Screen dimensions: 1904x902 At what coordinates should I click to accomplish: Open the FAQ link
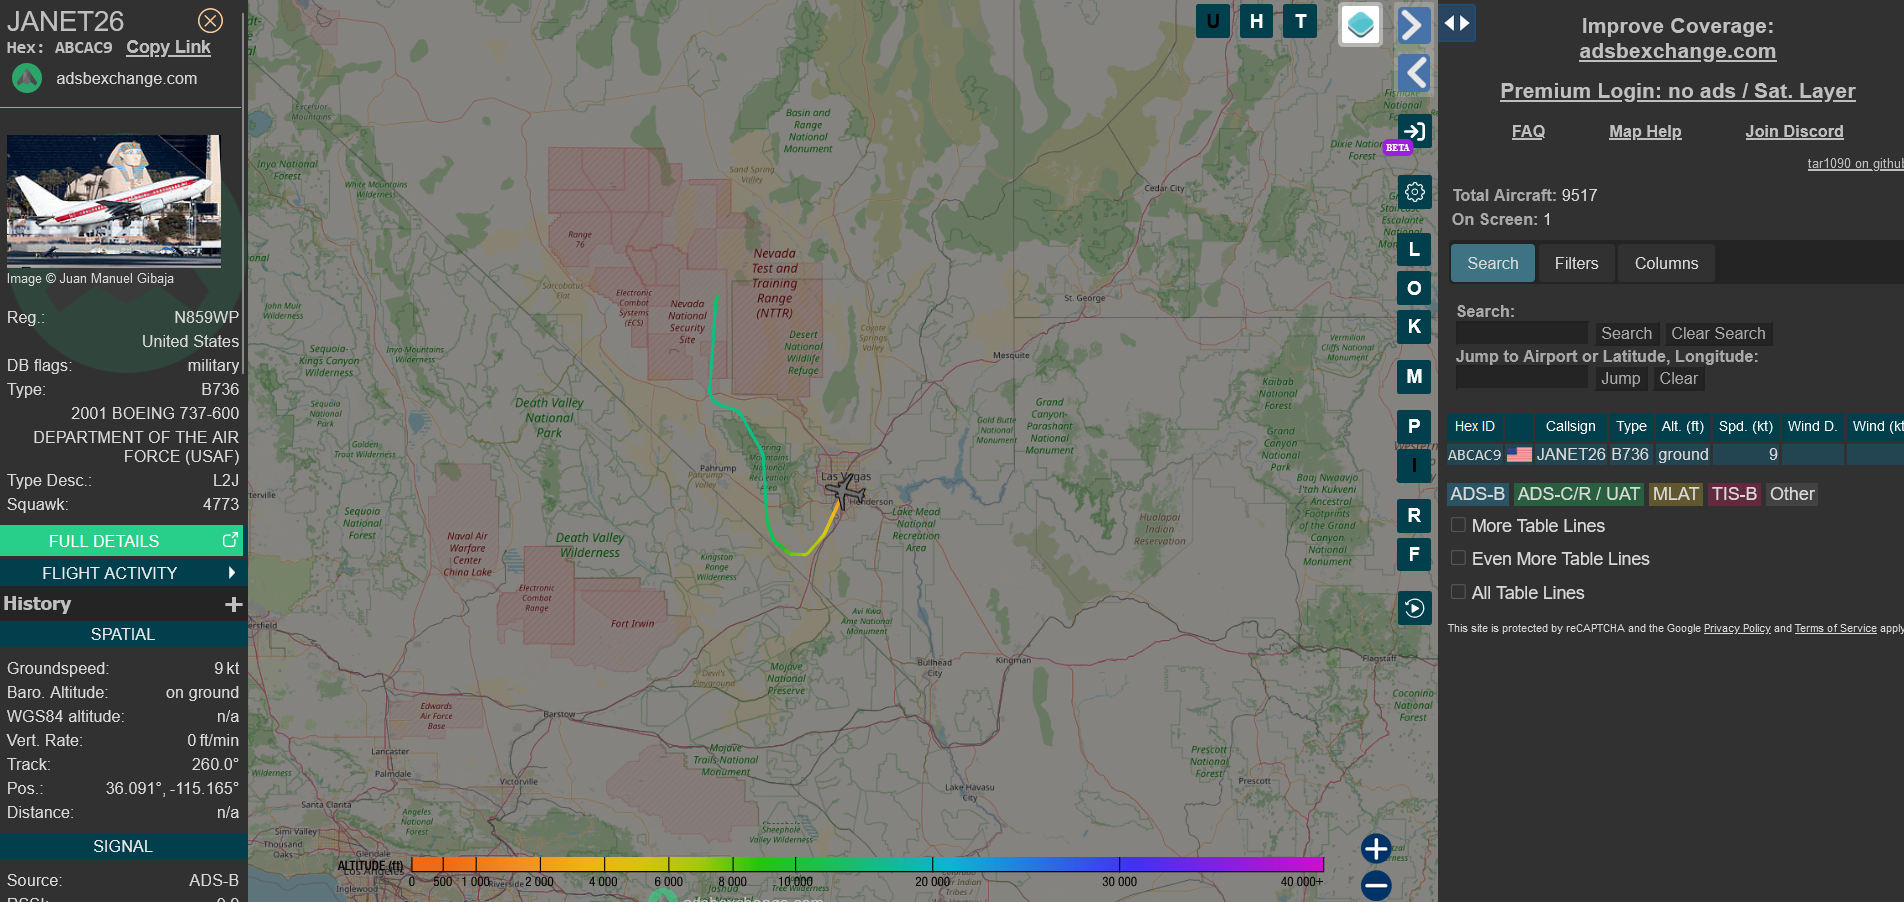(1528, 131)
